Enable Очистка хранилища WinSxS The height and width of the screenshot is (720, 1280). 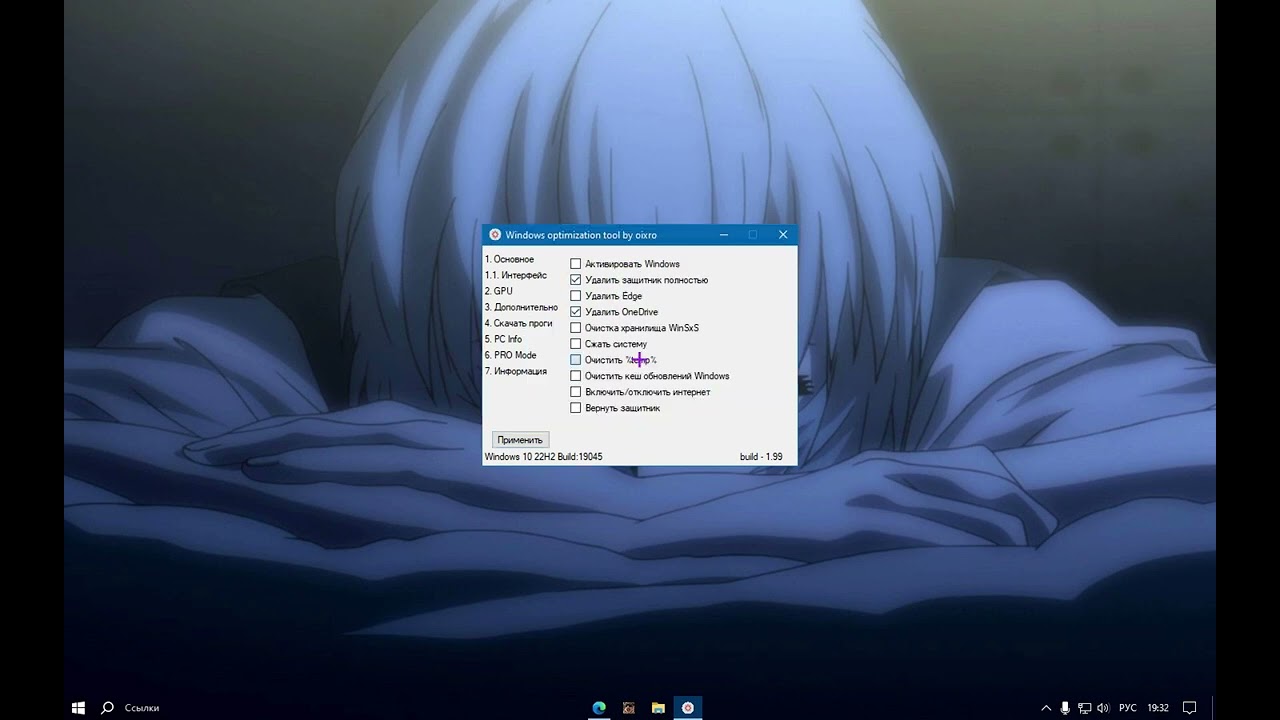point(576,328)
